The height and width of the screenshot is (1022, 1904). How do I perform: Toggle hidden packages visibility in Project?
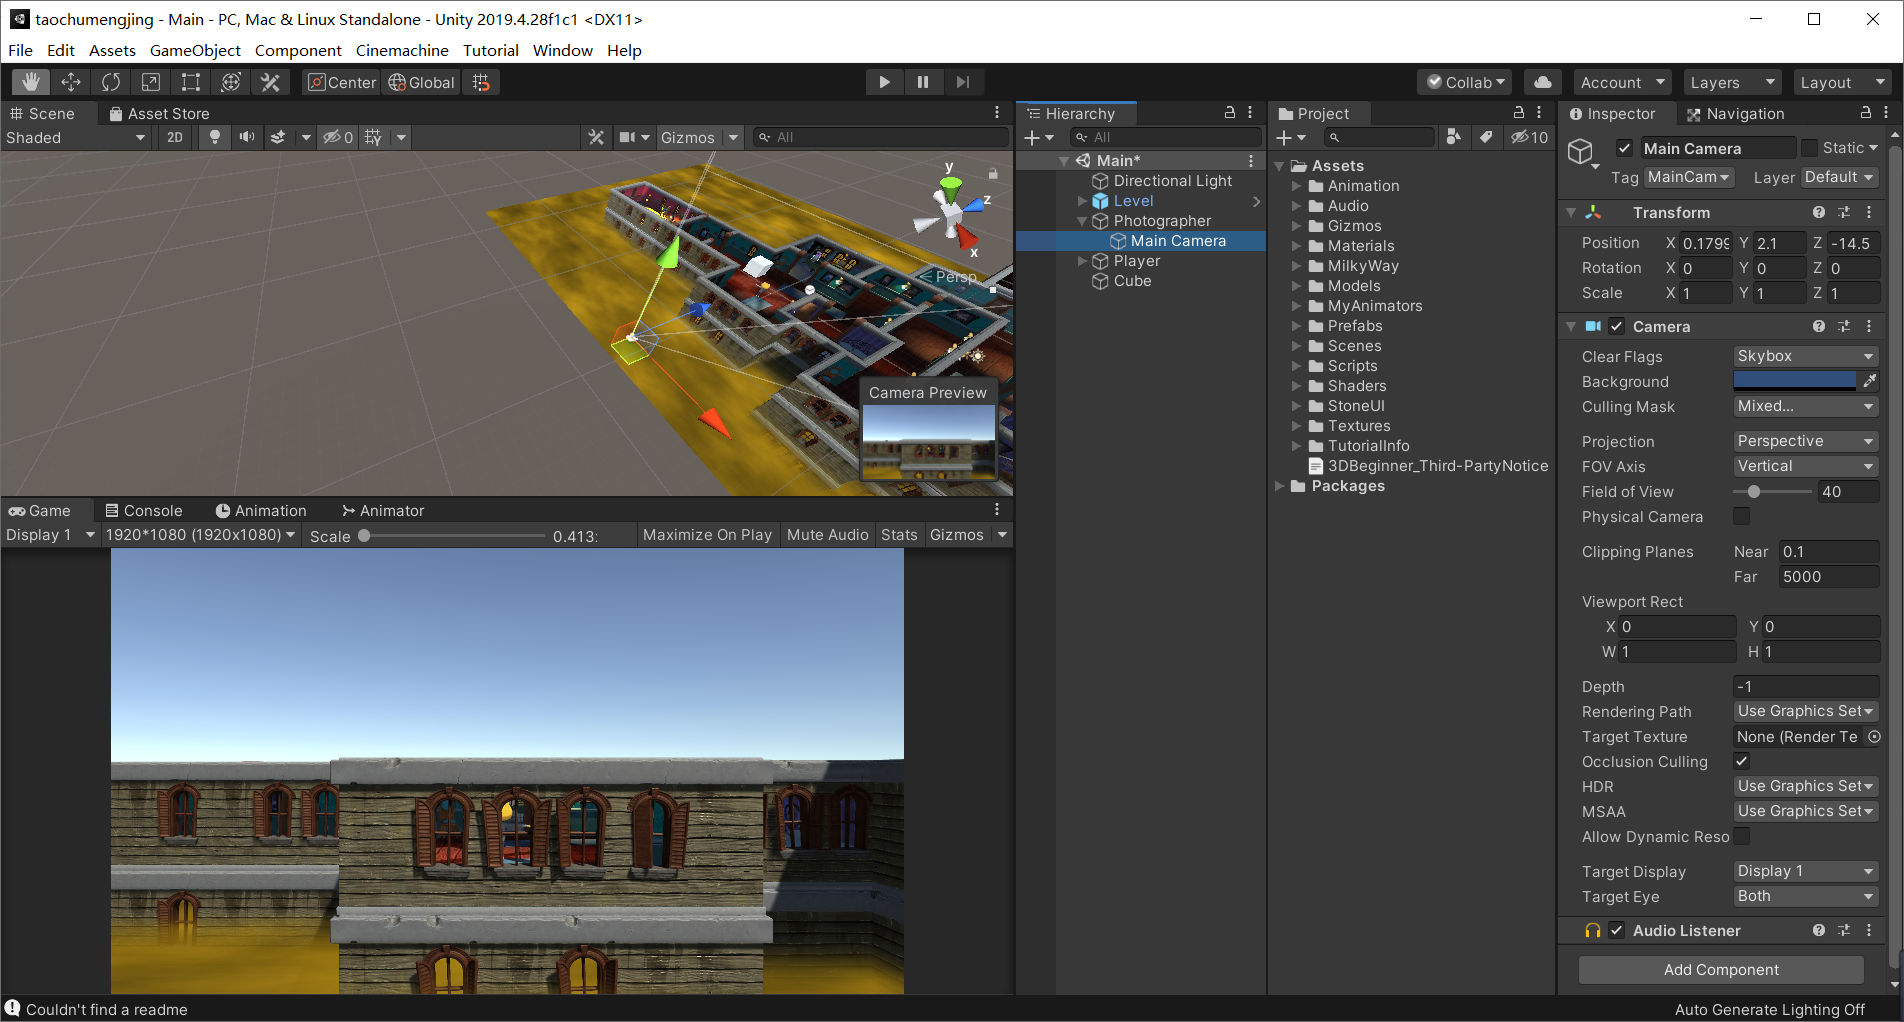(1529, 137)
